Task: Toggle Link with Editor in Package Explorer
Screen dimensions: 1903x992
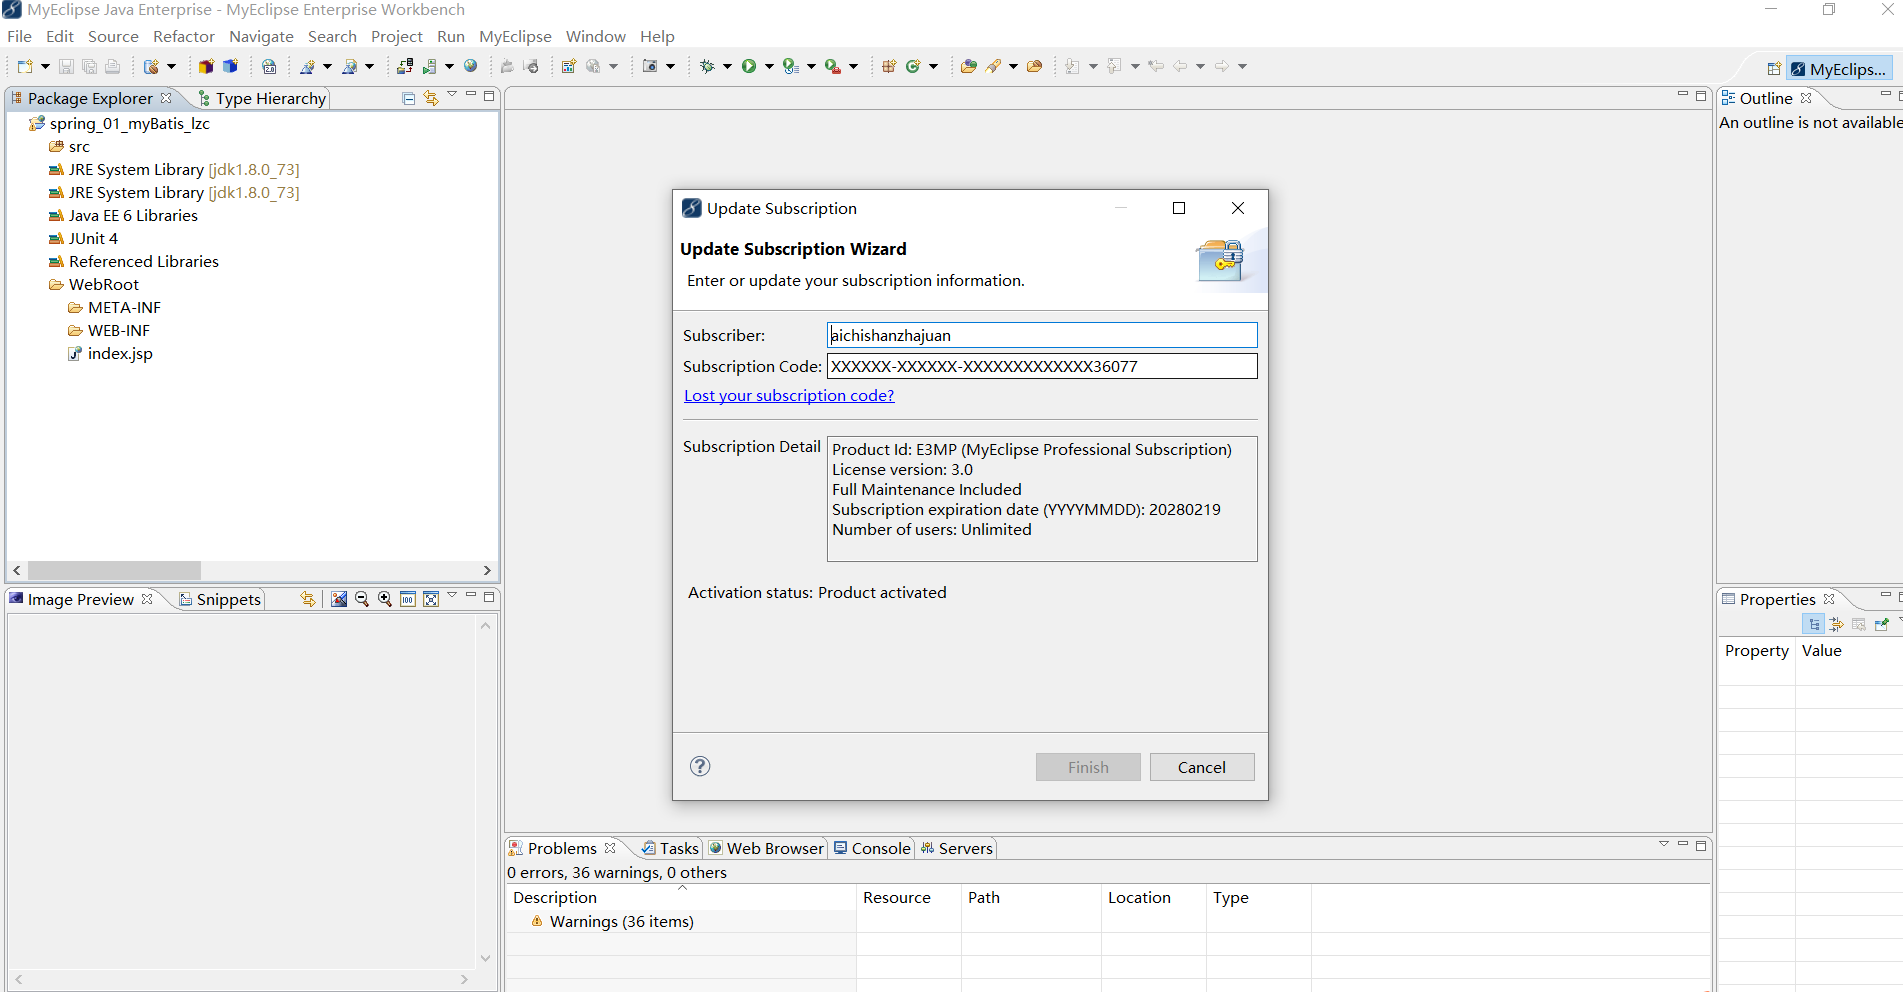Action: [431, 98]
